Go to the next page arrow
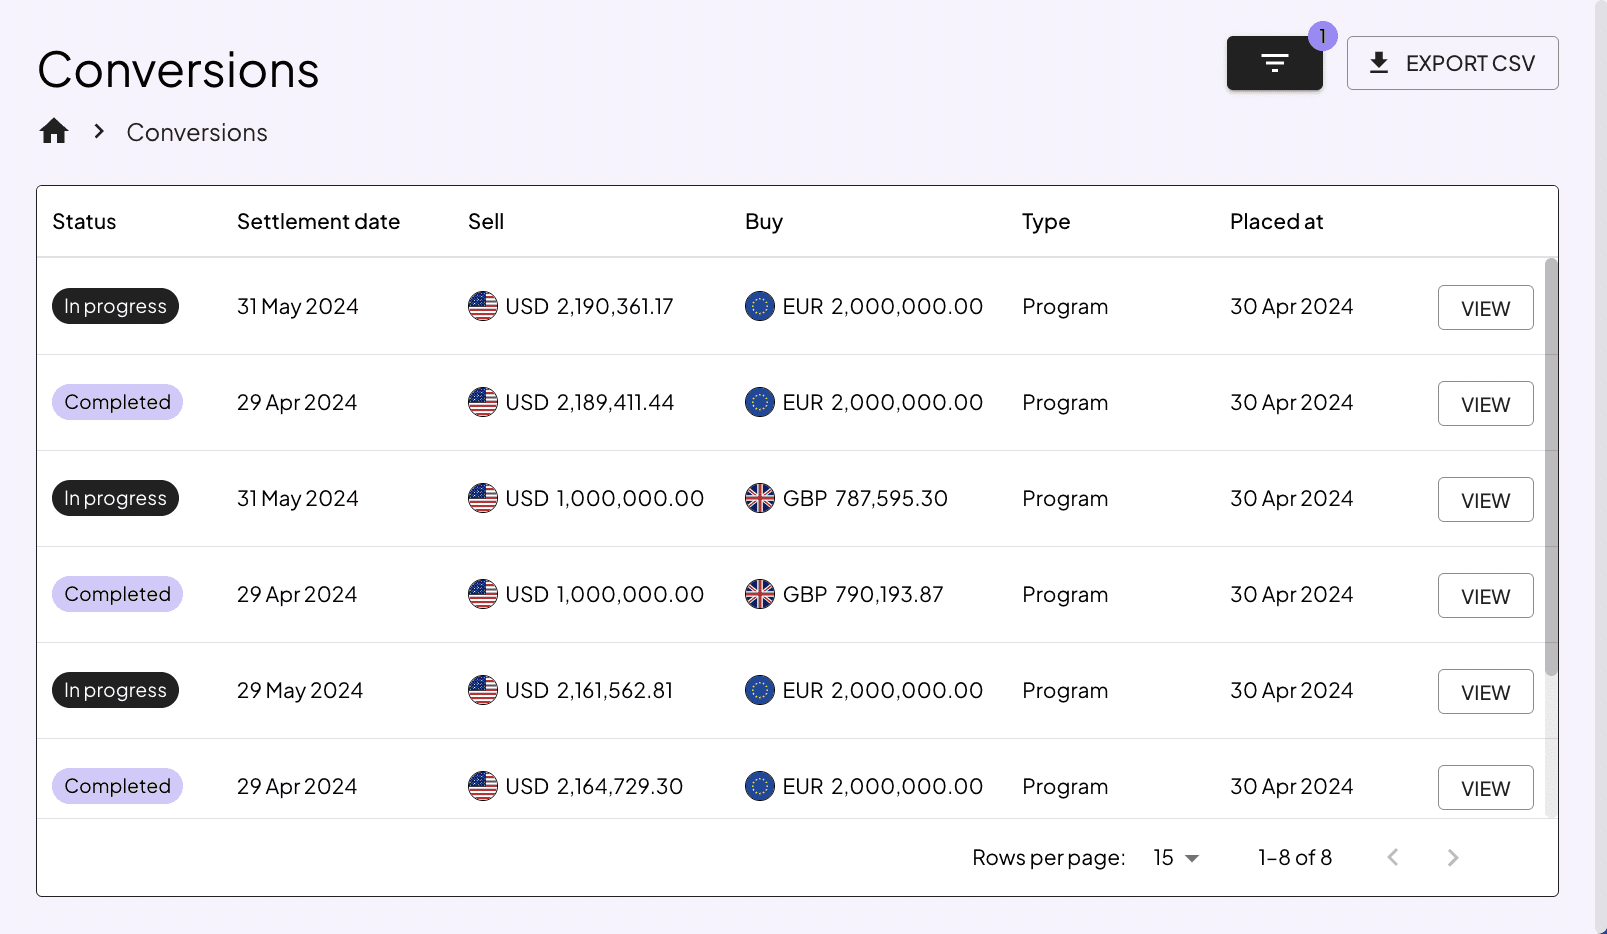This screenshot has width=1607, height=934. [1453, 858]
